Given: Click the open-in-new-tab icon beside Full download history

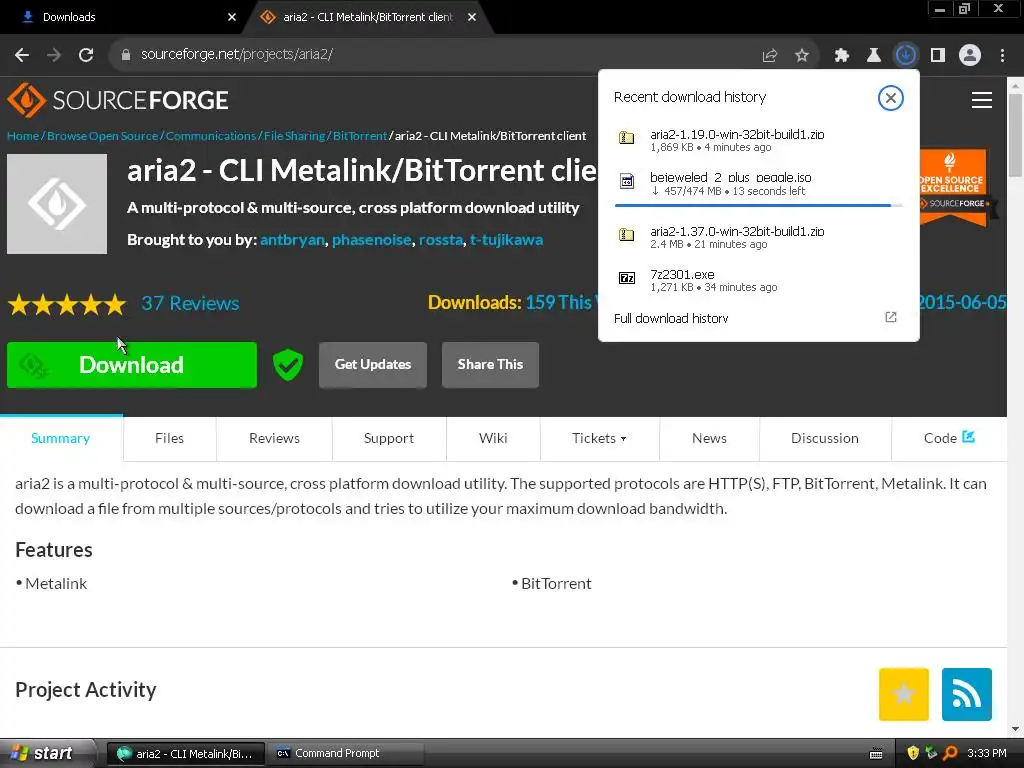Looking at the screenshot, I should (890, 317).
